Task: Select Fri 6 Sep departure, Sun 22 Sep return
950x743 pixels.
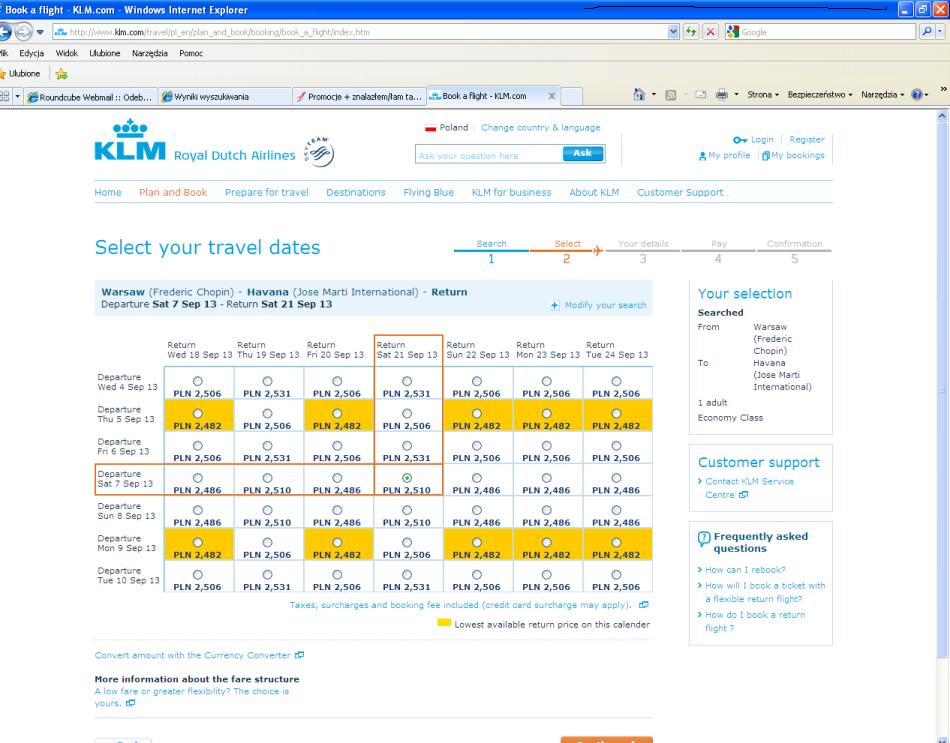Action: [x=477, y=445]
